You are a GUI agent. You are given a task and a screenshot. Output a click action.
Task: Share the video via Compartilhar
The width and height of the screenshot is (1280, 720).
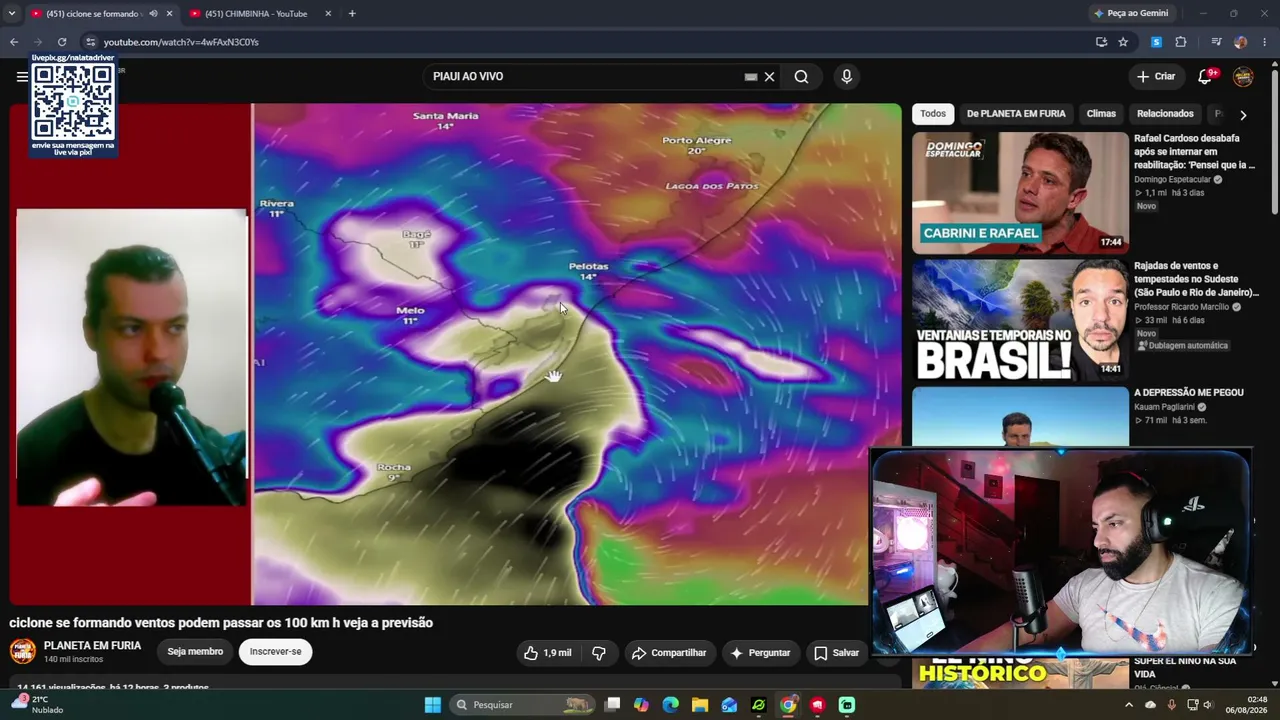tap(669, 653)
